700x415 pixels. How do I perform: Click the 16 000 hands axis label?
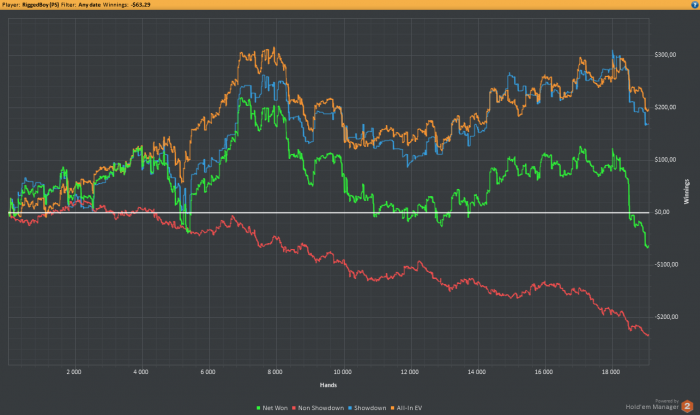tap(543, 372)
